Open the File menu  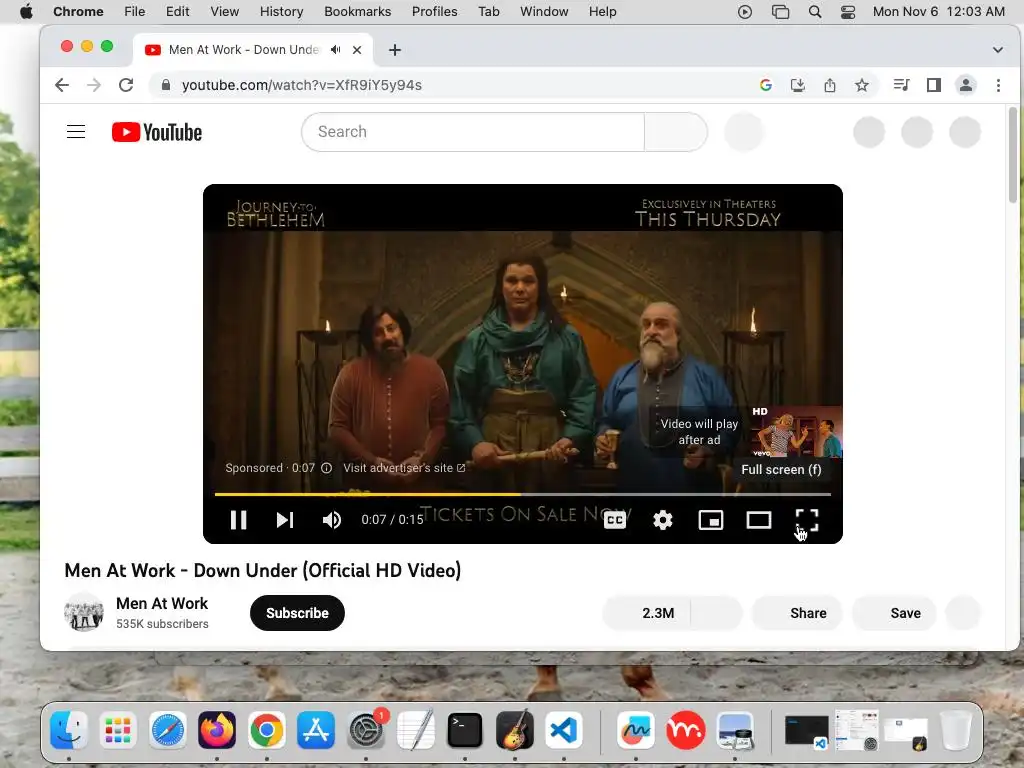point(135,12)
